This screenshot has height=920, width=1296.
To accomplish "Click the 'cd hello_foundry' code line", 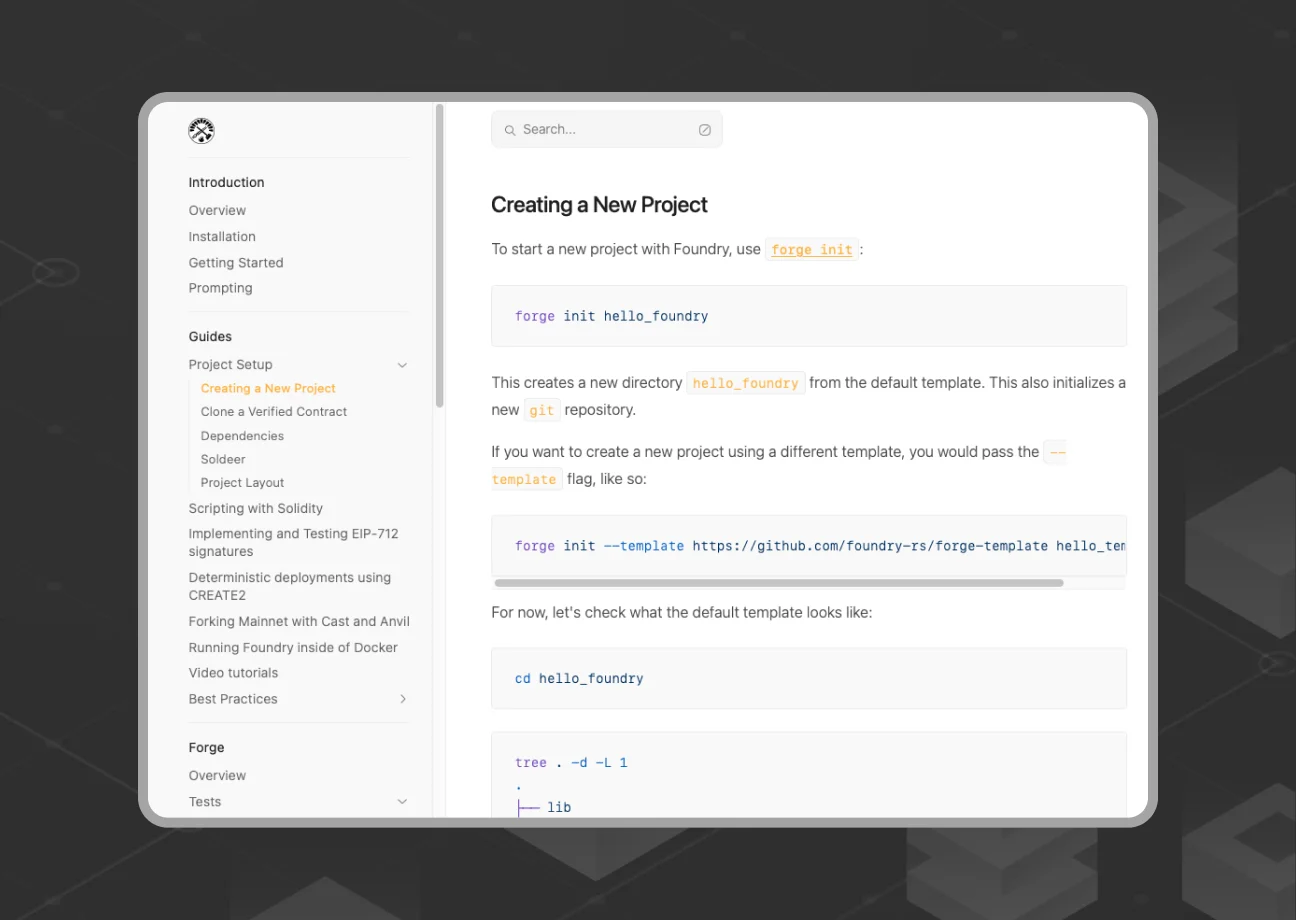I will click(579, 678).
